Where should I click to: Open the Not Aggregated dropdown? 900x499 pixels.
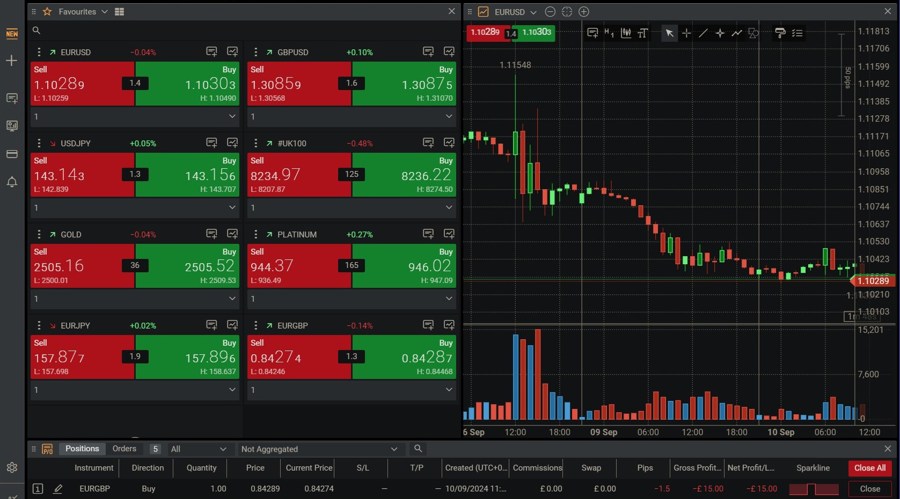(319, 449)
